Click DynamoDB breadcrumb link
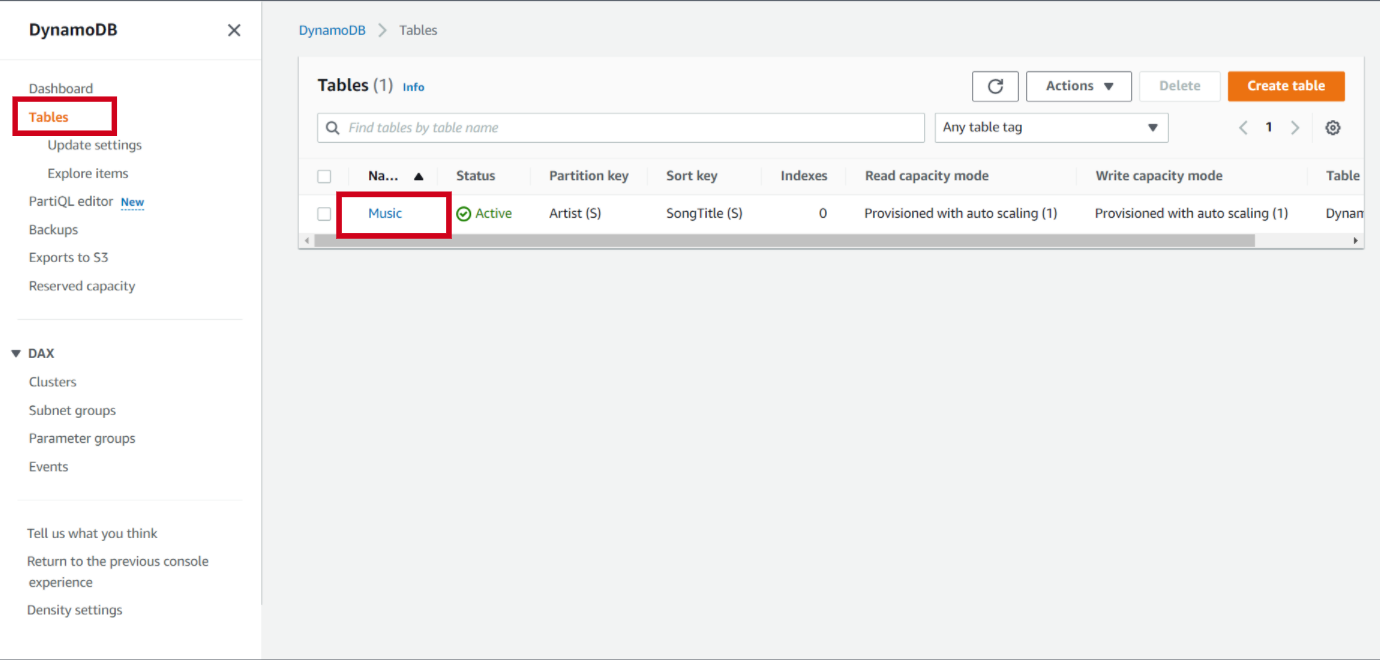 coord(332,31)
